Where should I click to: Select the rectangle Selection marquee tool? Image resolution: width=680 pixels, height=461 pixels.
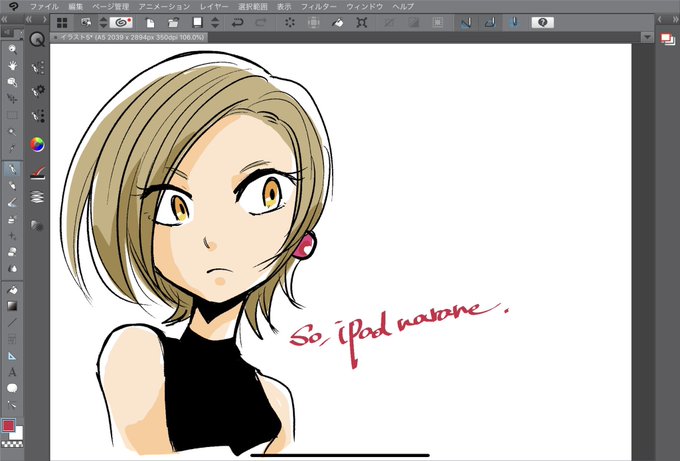[x=12, y=115]
